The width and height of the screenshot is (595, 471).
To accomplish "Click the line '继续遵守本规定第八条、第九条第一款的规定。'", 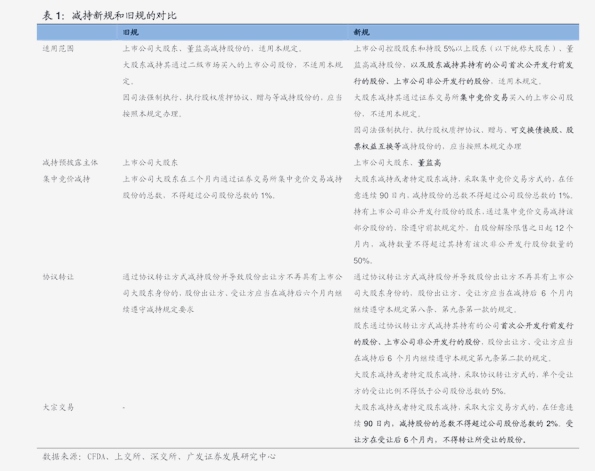I will coord(436,310).
